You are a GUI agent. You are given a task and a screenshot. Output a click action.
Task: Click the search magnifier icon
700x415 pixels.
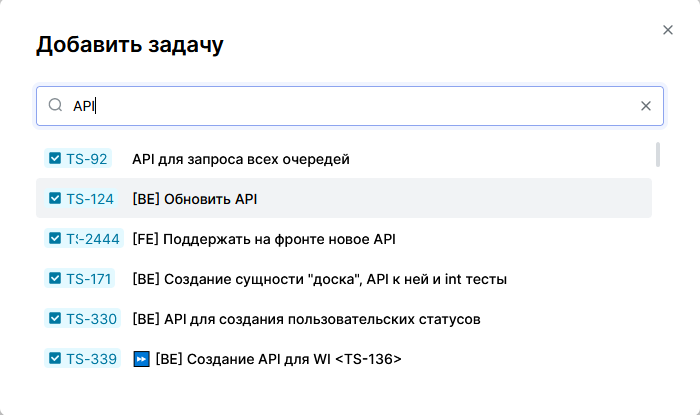[x=56, y=106]
